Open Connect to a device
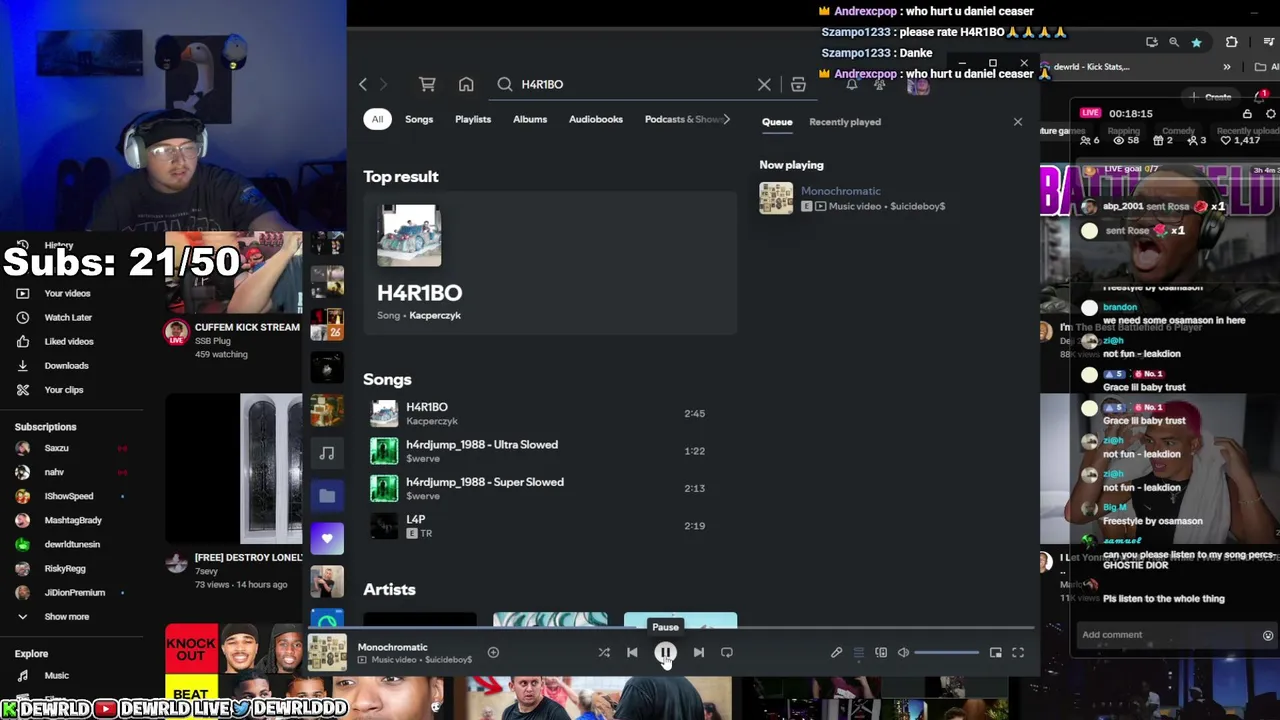Image resolution: width=1280 pixels, height=720 pixels. pos(881,653)
